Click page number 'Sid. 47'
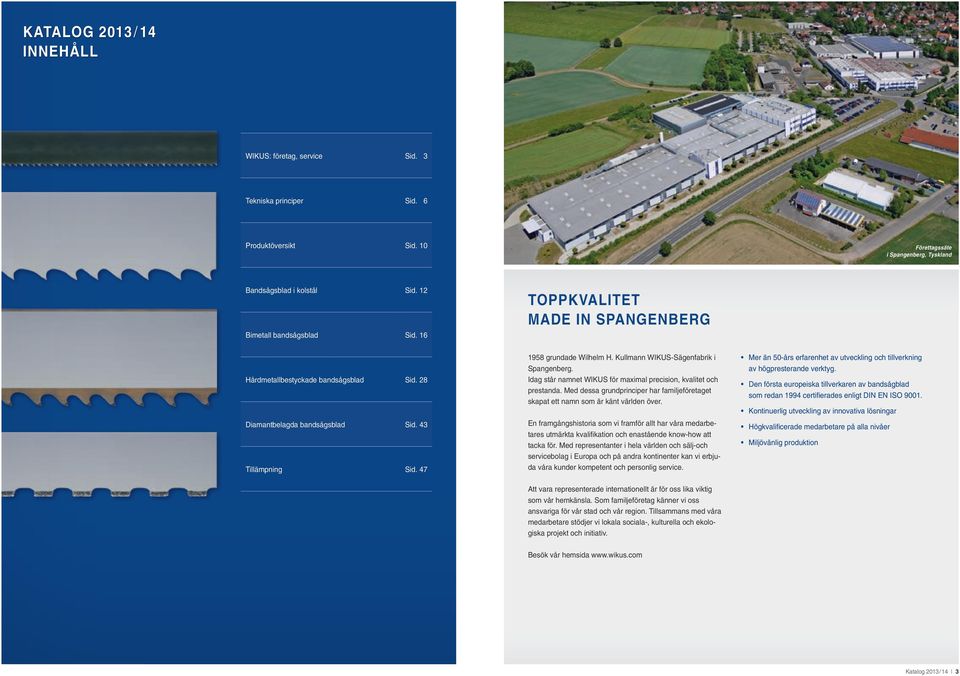 pos(416,469)
